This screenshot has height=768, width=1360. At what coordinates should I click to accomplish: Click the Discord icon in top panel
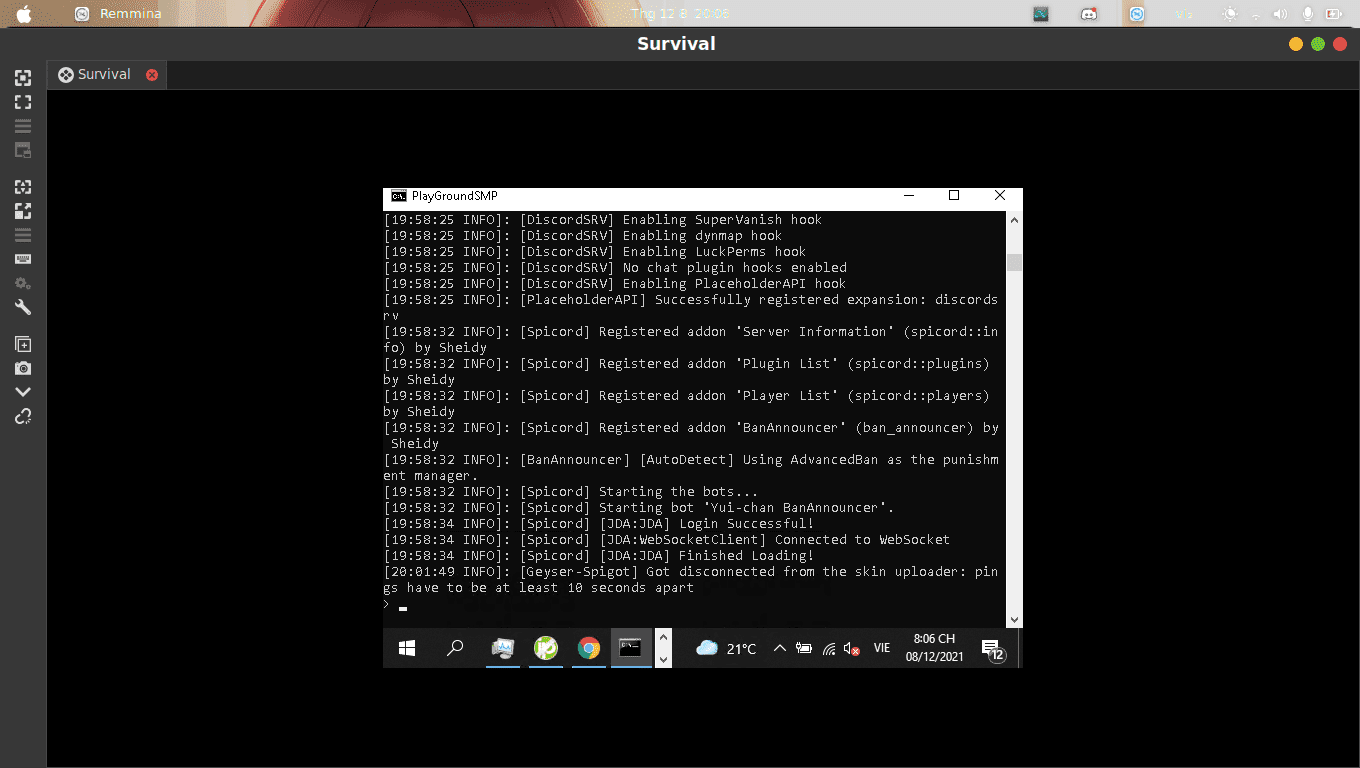(x=1089, y=14)
